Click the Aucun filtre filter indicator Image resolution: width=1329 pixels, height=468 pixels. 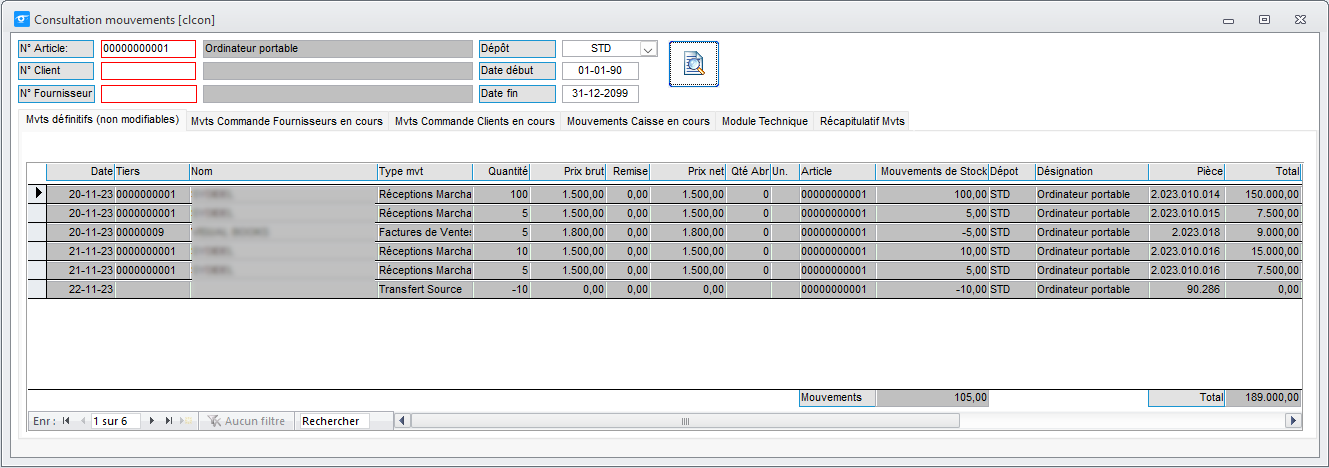coord(247,421)
